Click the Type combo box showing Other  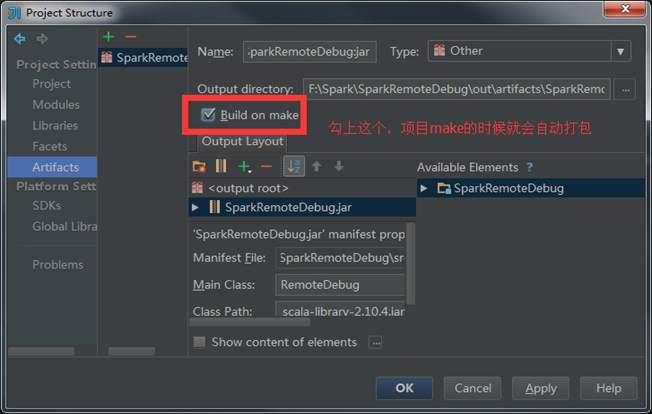(529, 51)
